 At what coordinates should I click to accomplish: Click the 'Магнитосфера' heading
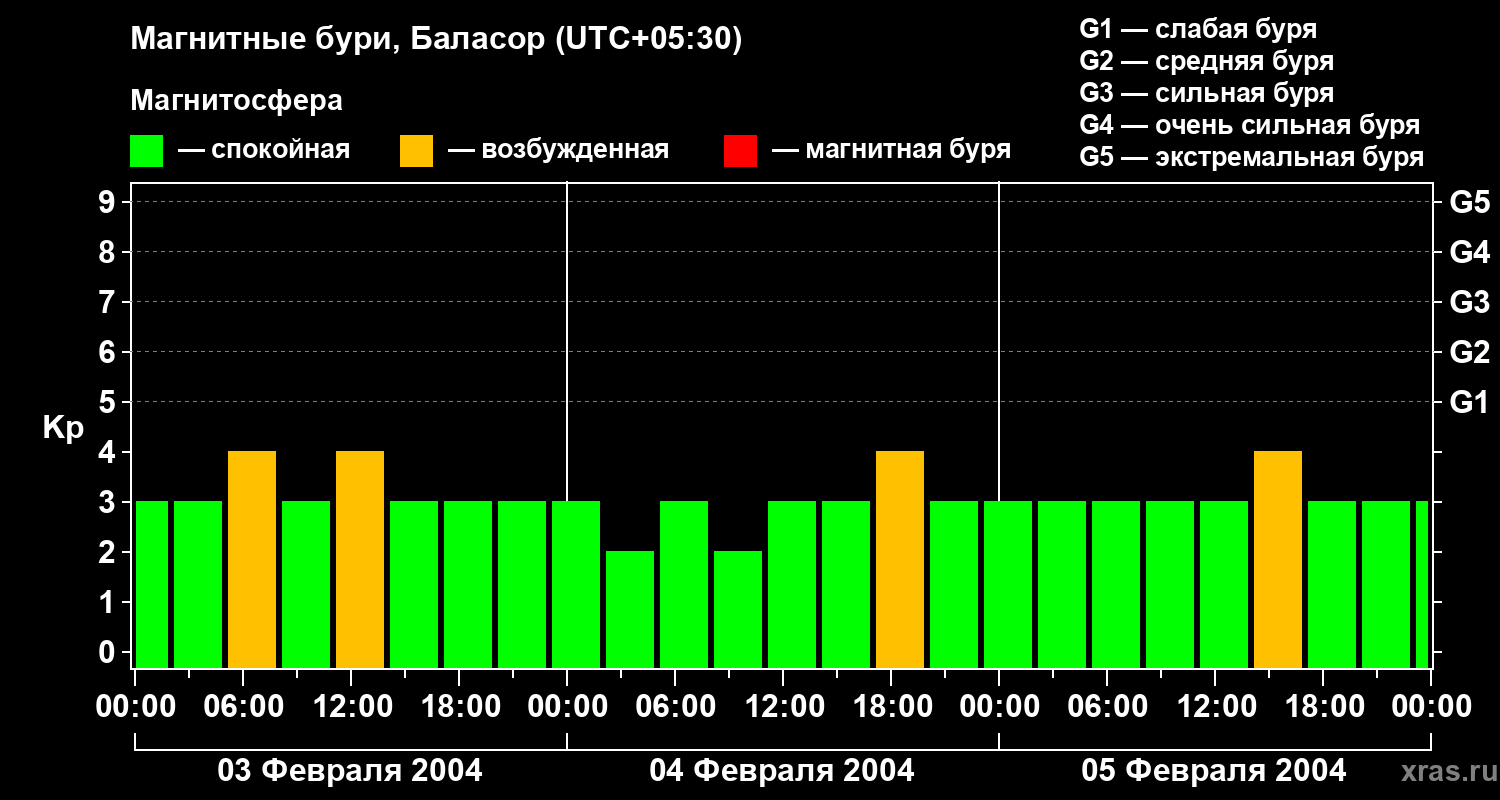[x=237, y=101]
